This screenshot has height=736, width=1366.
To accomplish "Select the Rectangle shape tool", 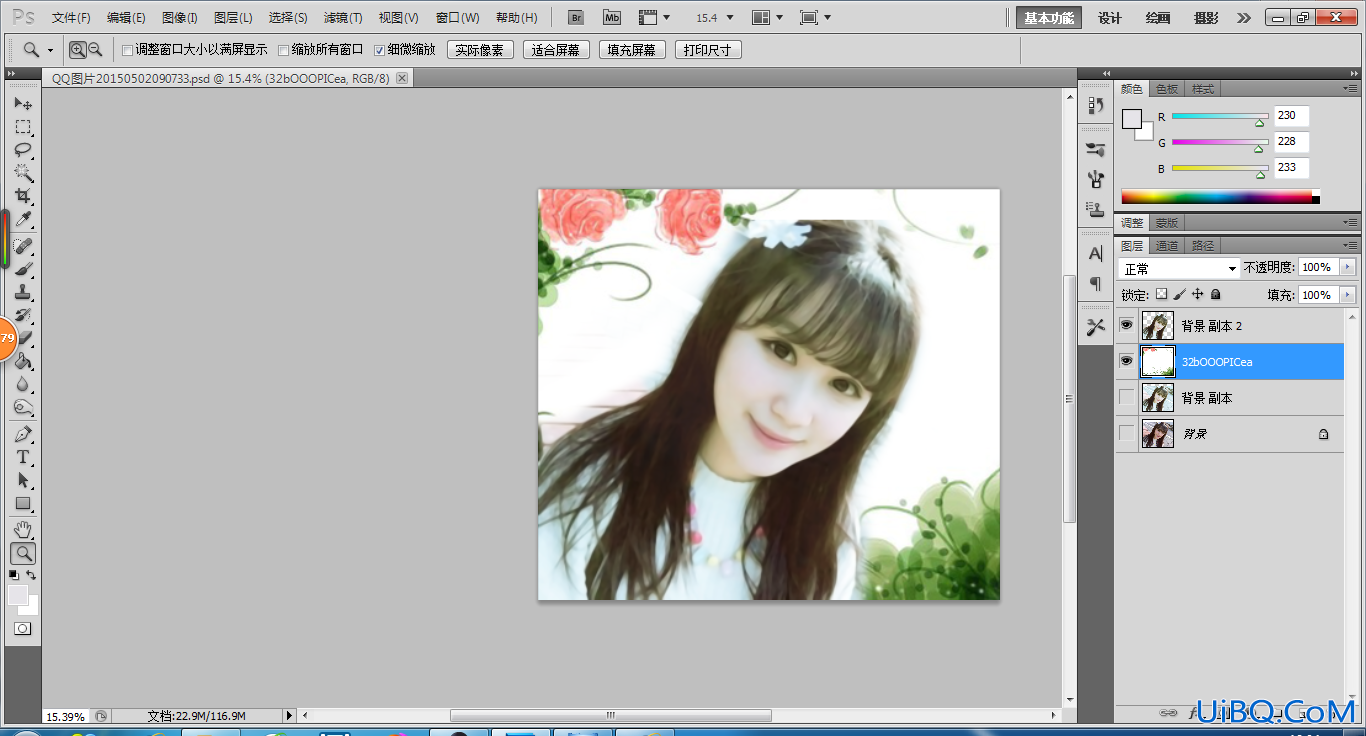I will coord(23,503).
